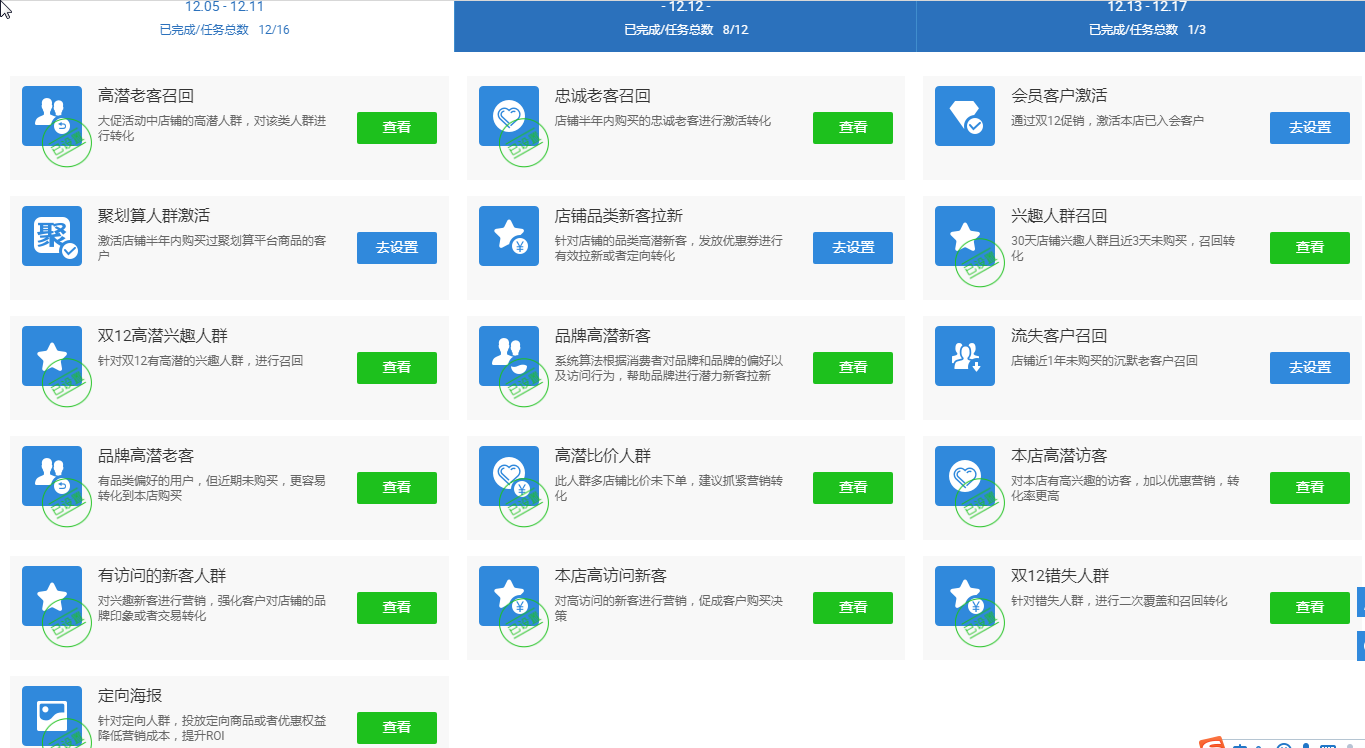Click 查看 for 有访问的新客人群
Viewport: 1365px width, 748px height.
[x=397, y=608]
